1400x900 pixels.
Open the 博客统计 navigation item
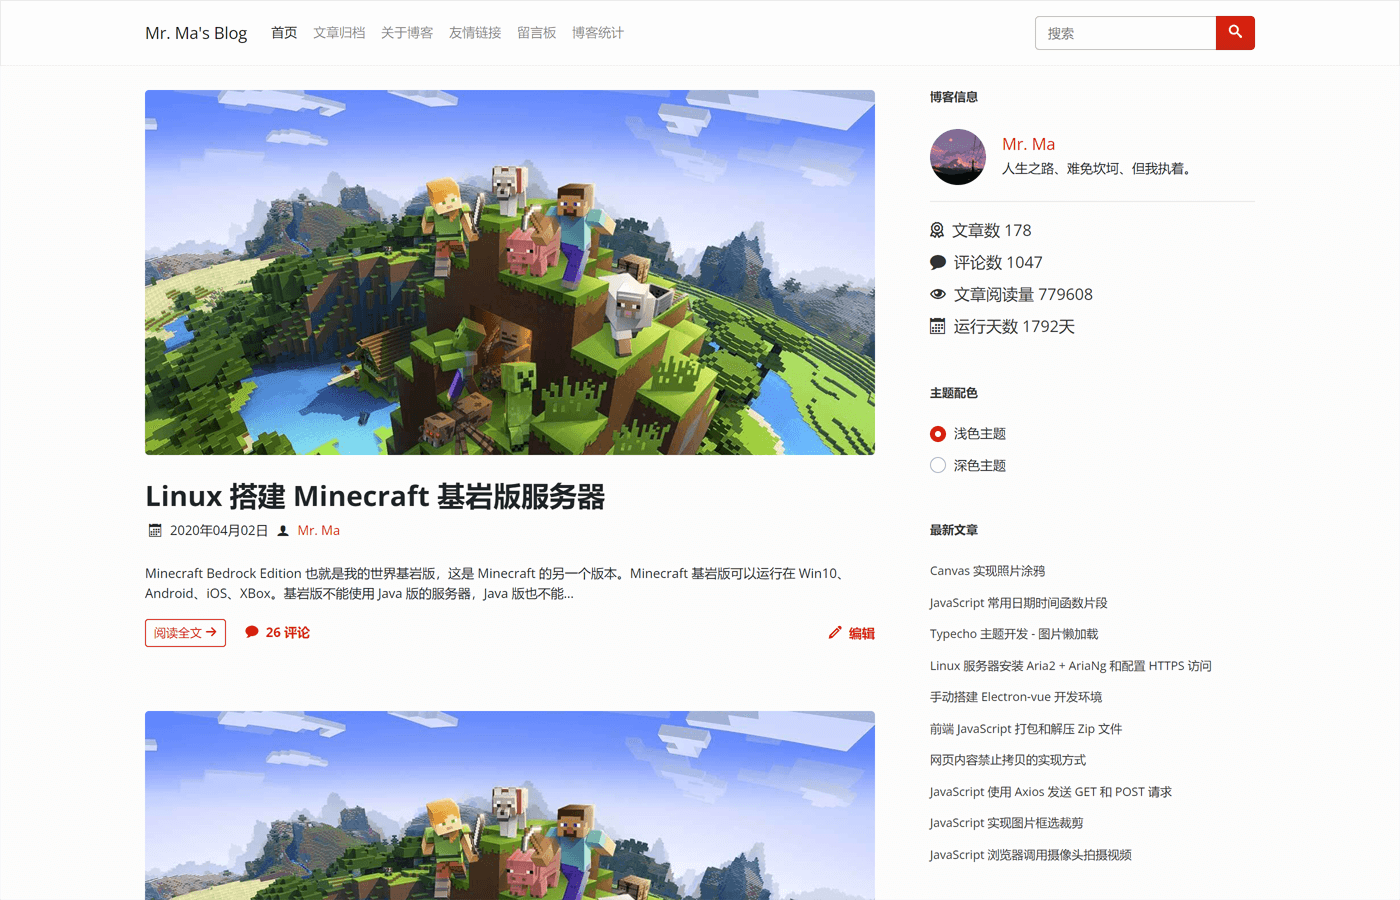pos(598,33)
